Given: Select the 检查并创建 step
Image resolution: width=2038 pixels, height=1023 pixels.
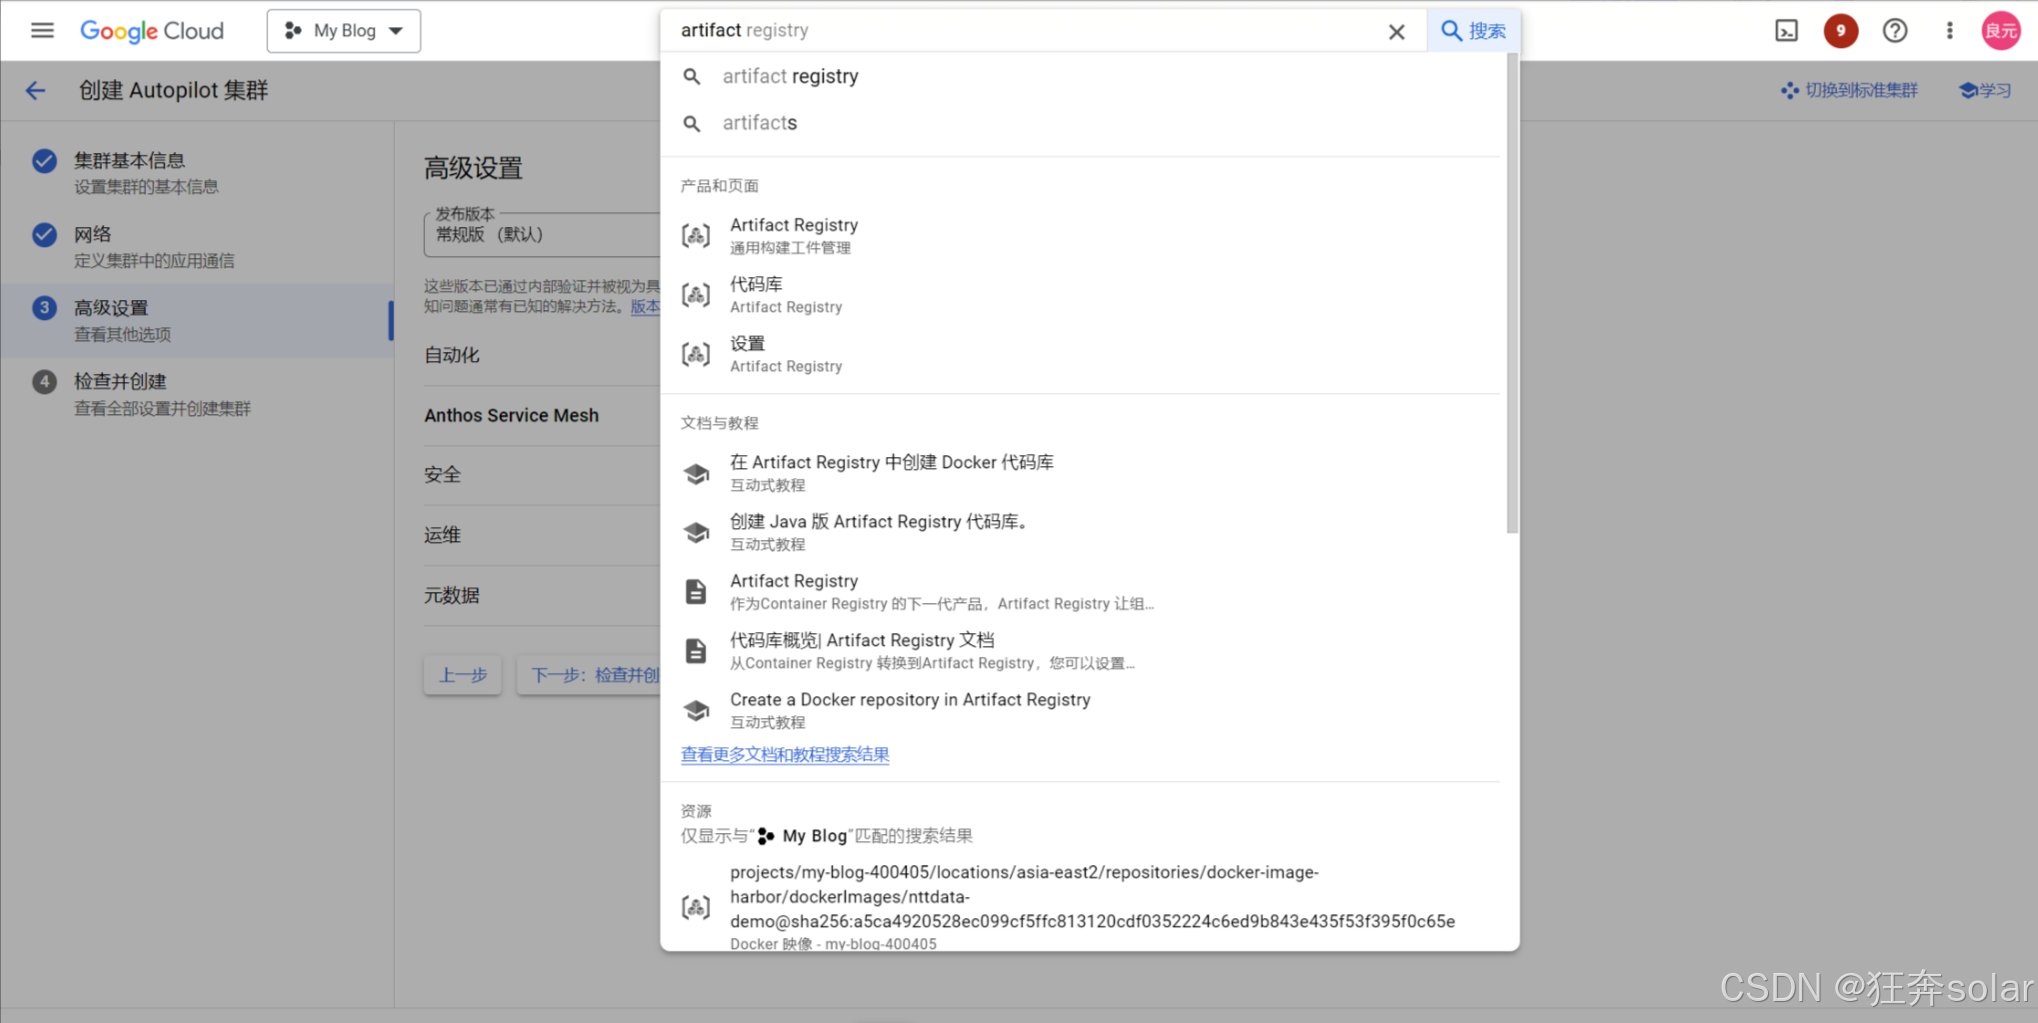Looking at the screenshot, I should (x=197, y=394).
